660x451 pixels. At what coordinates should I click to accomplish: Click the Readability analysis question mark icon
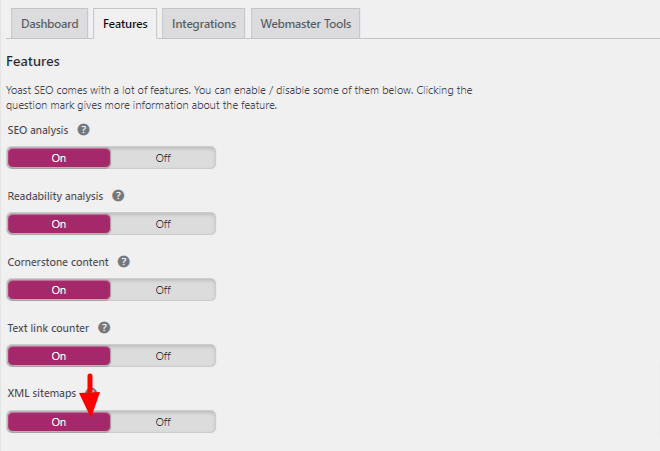coord(118,196)
